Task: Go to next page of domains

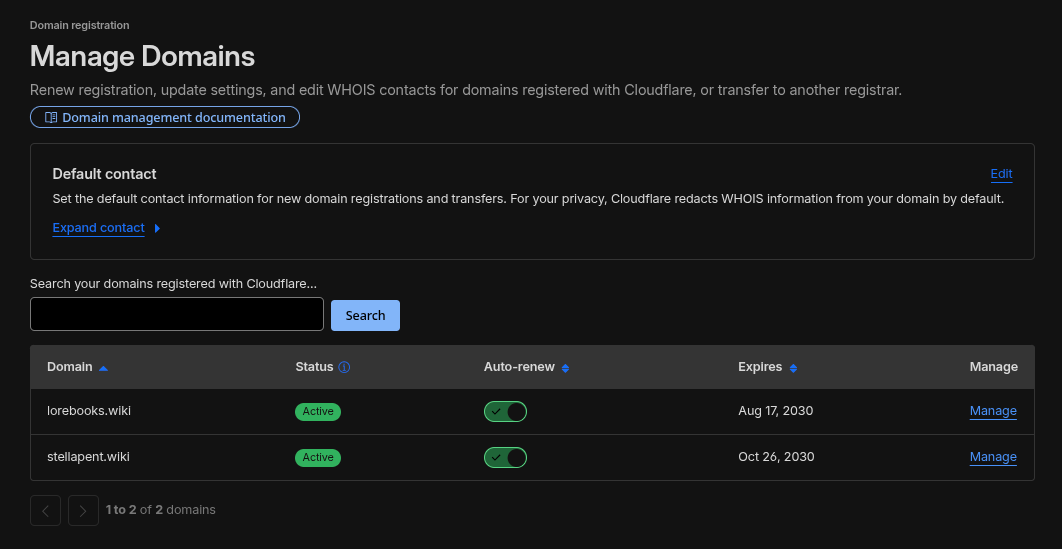Action: pyautogui.click(x=83, y=510)
